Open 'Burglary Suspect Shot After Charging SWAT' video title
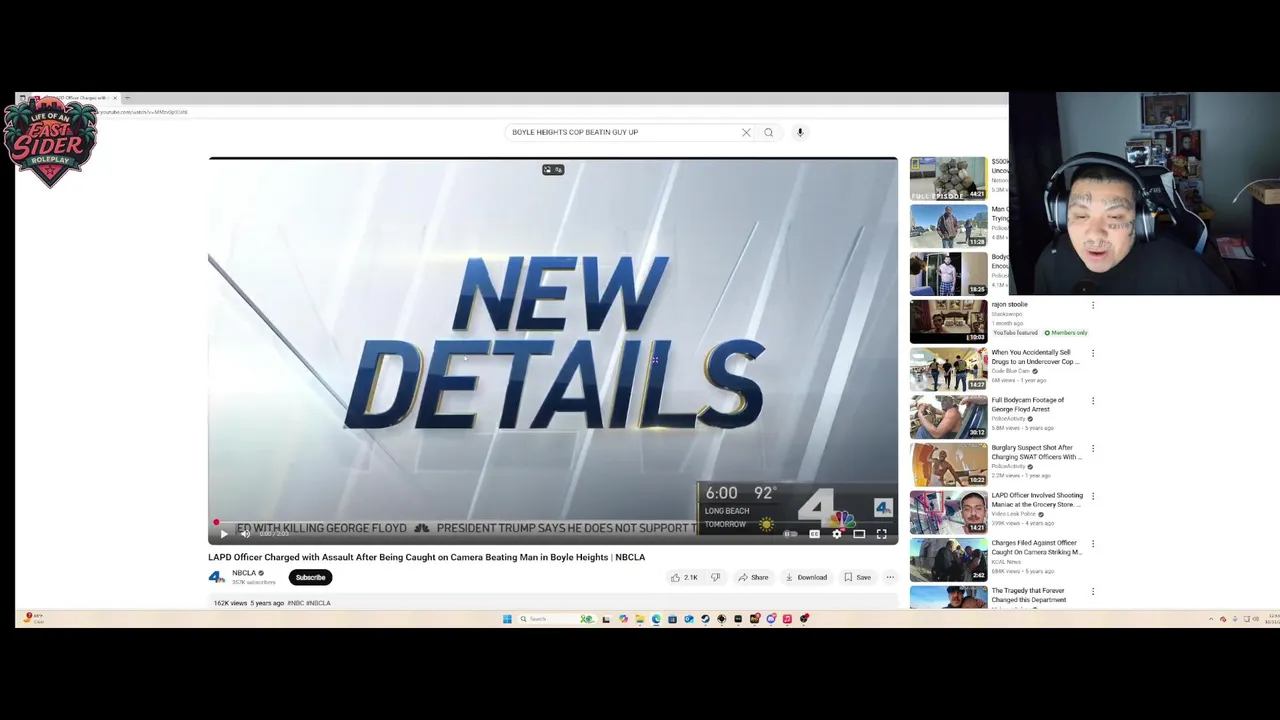The height and width of the screenshot is (720, 1280). tap(1036, 452)
